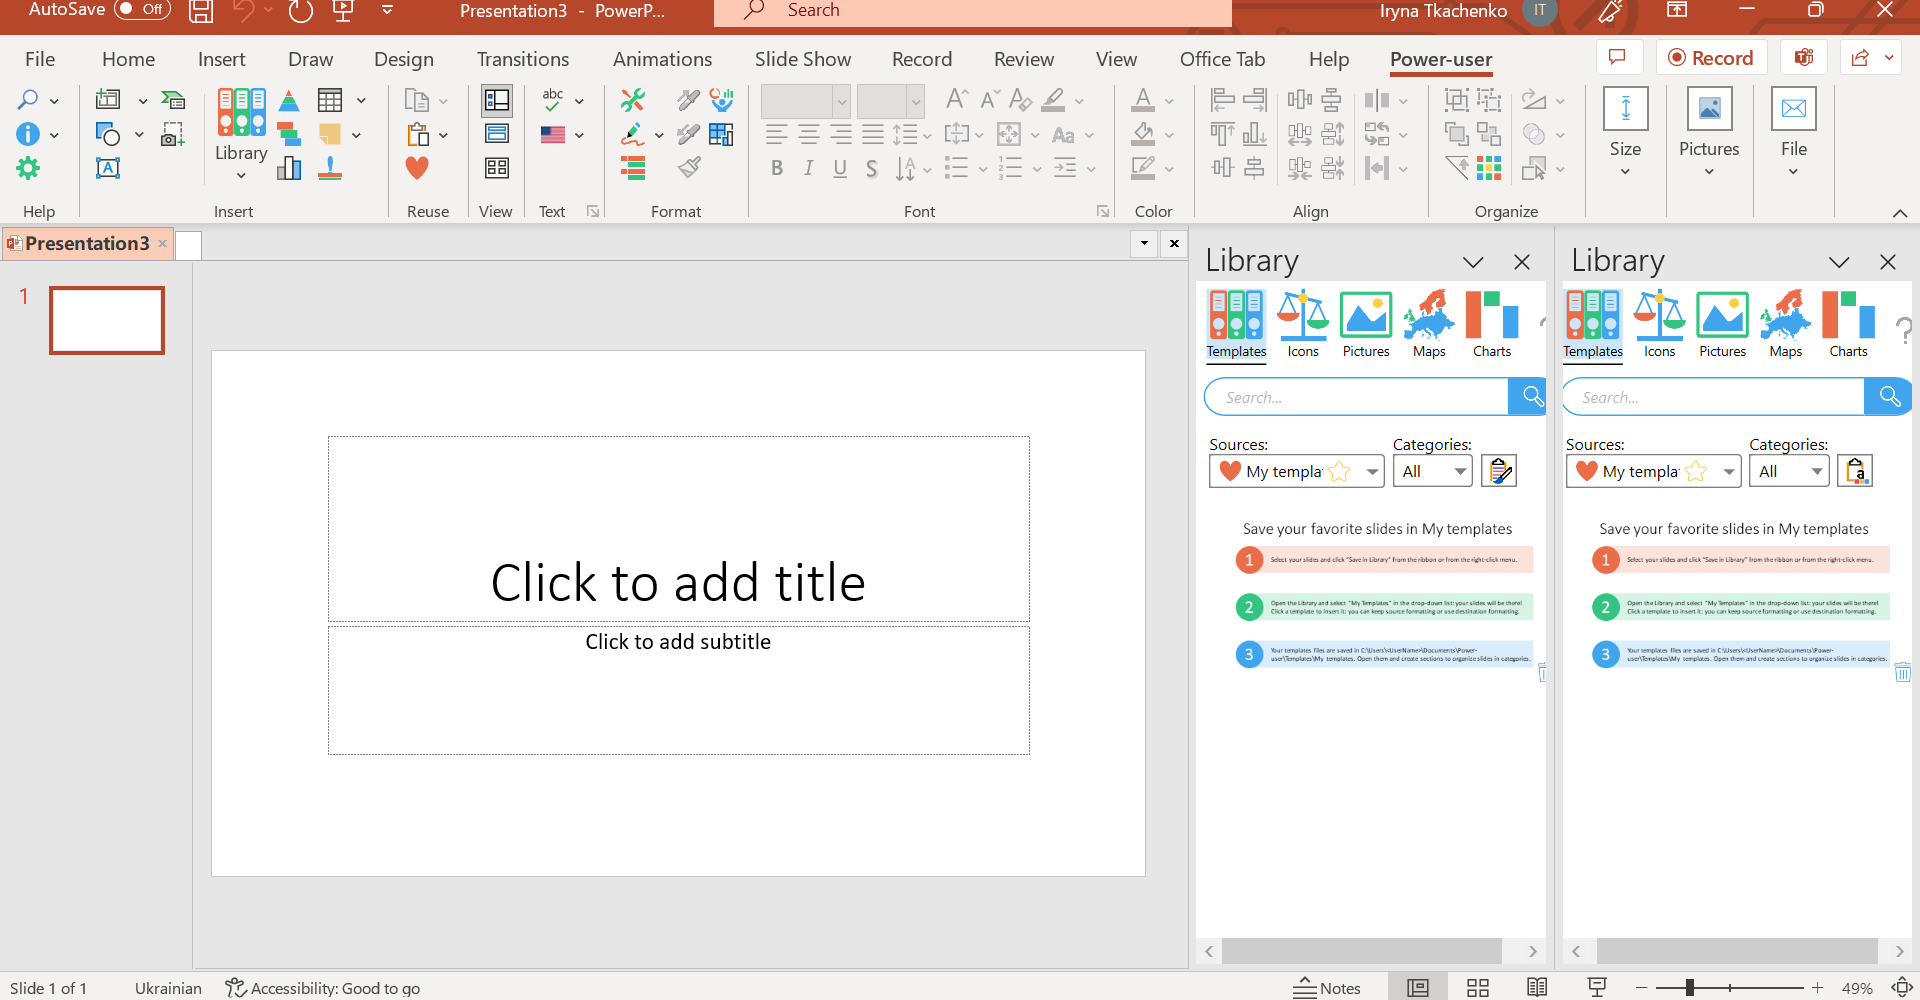This screenshot has height=1000, width=1920.
Task: Toggle AutoSave switch
Action: (x=142, y=10)
